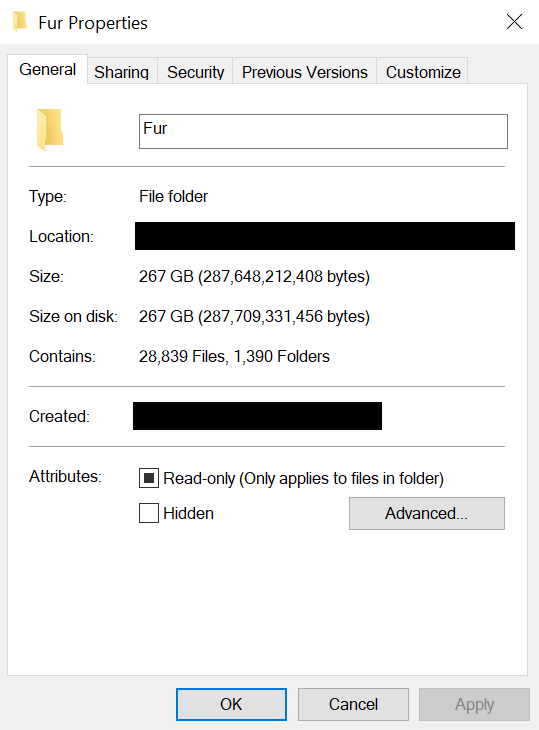Click the large Fur folder icon
539x730 pixels.
50,130
